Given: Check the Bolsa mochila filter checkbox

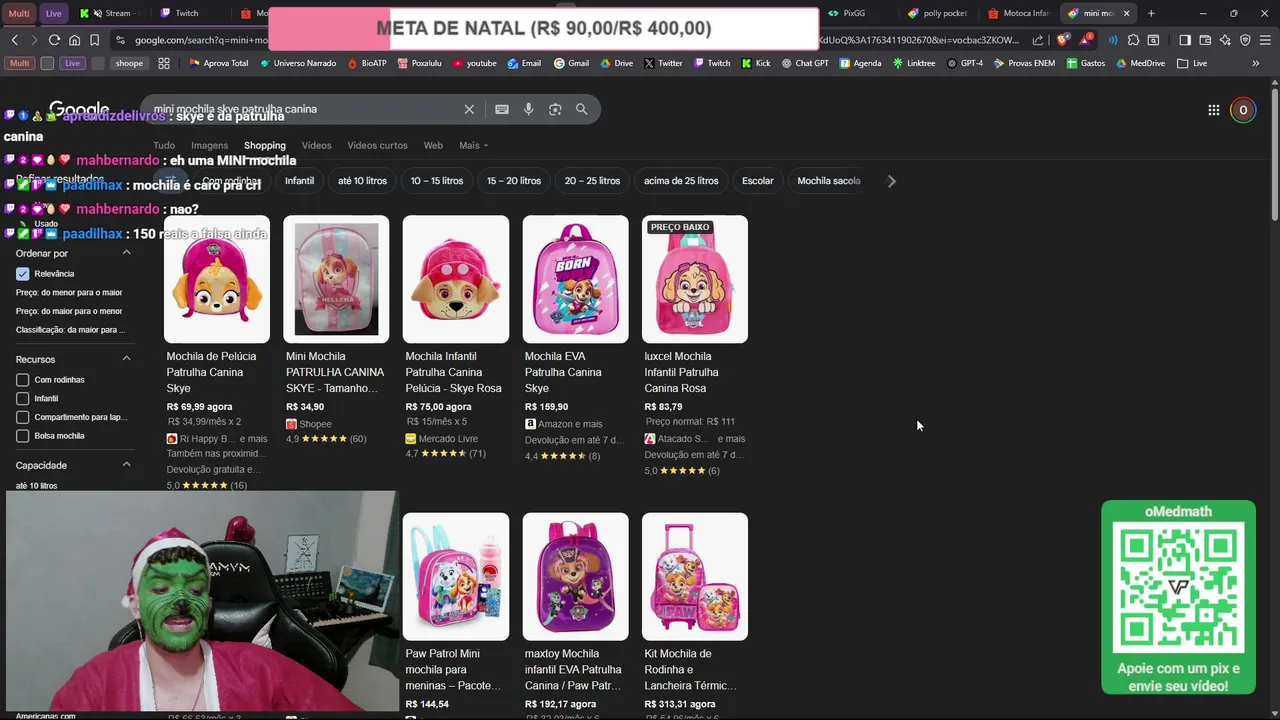Looking at the screenshot, I should tap(22, 436).
